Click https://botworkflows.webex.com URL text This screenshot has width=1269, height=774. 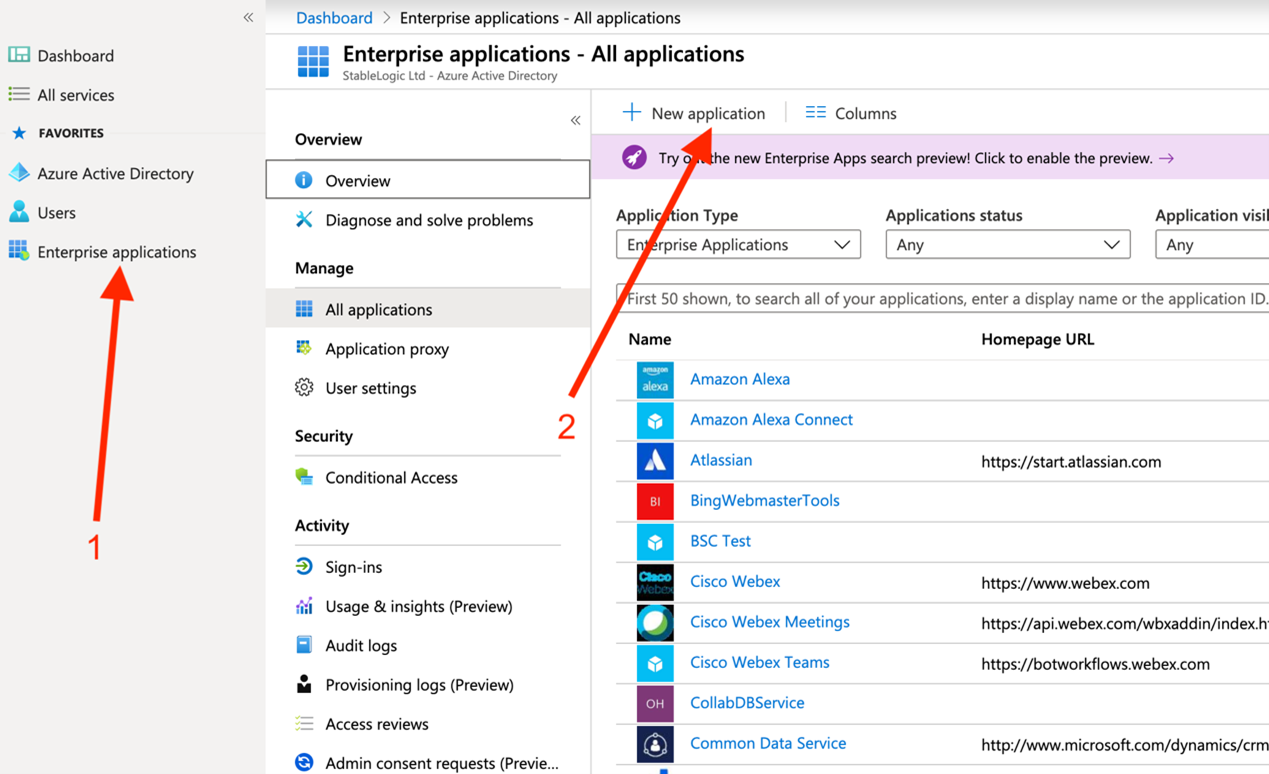1095,664
